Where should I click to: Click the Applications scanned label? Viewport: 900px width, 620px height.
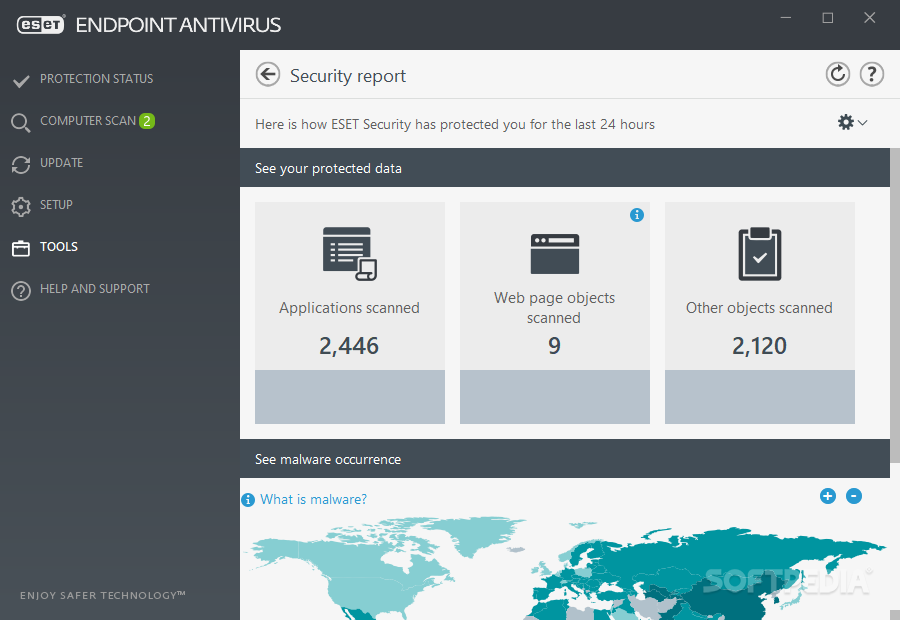pyautogui.click(x=350, y=308)
